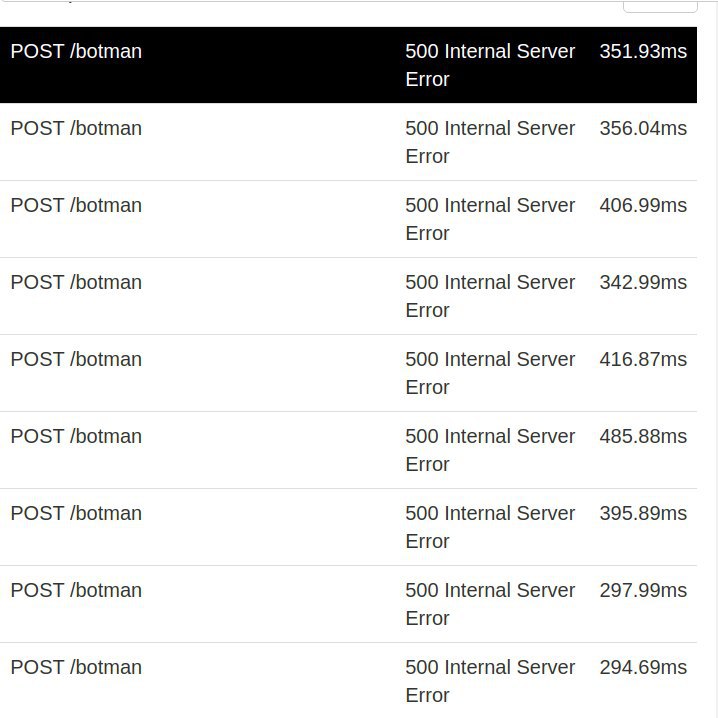Click the 500 Internal Server Error in the 297.99ms row
The image size is (718, 718).
tap(490, 604)
